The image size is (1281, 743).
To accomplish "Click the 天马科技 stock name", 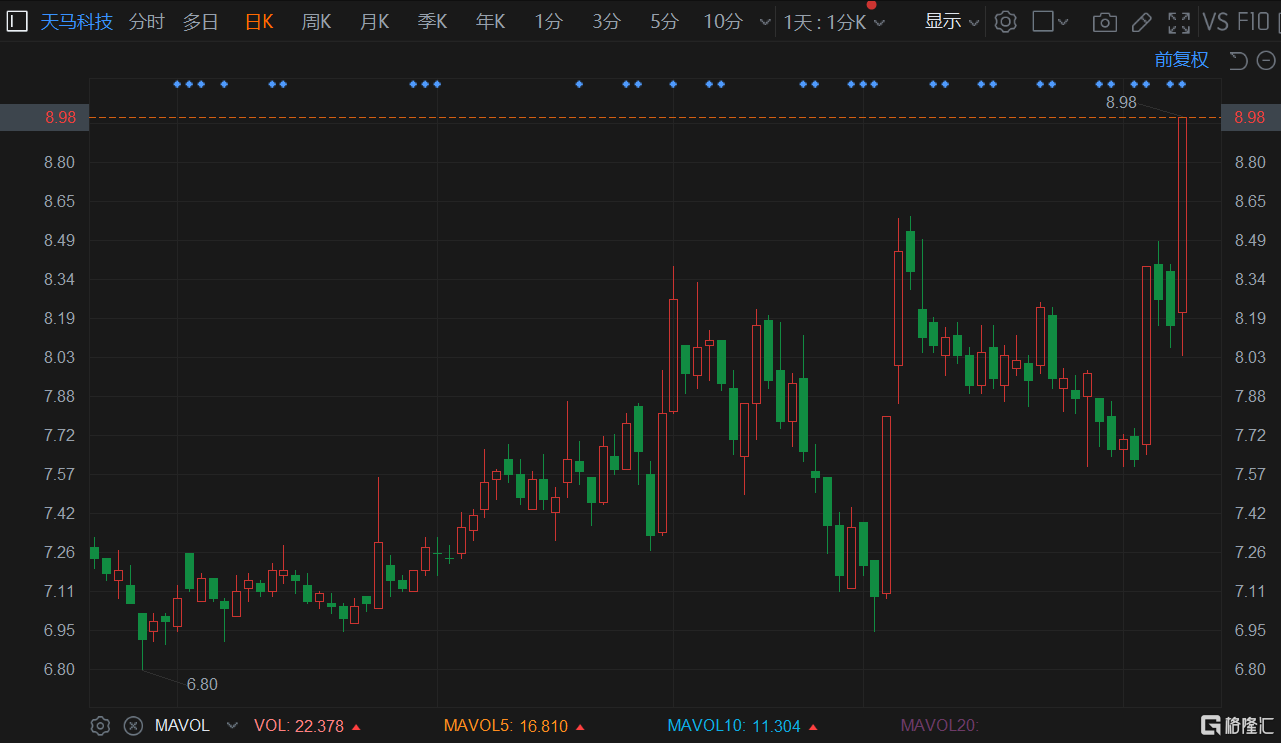I will pyautogui.click(x=76, y=21).
